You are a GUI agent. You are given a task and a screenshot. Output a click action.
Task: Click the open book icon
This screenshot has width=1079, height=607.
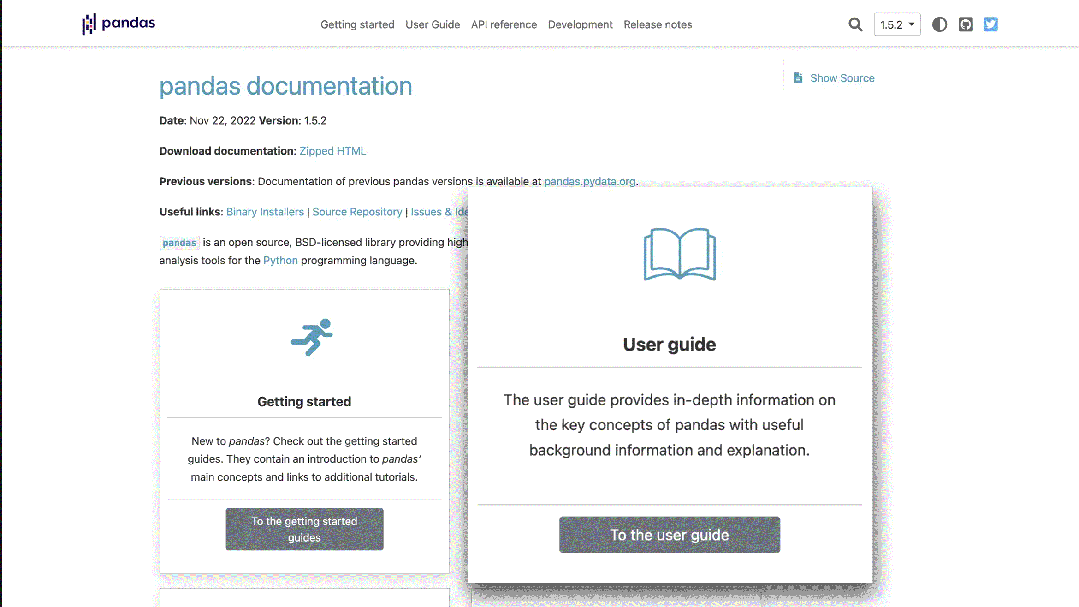point(680,254)
